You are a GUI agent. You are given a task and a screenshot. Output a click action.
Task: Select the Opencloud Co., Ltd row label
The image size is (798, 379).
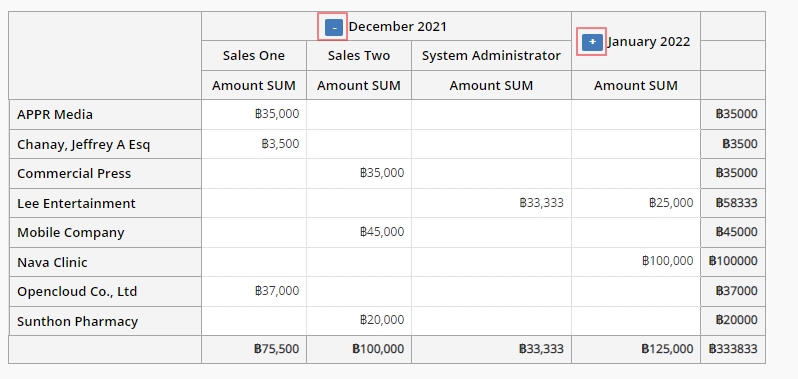coord(105,291)
